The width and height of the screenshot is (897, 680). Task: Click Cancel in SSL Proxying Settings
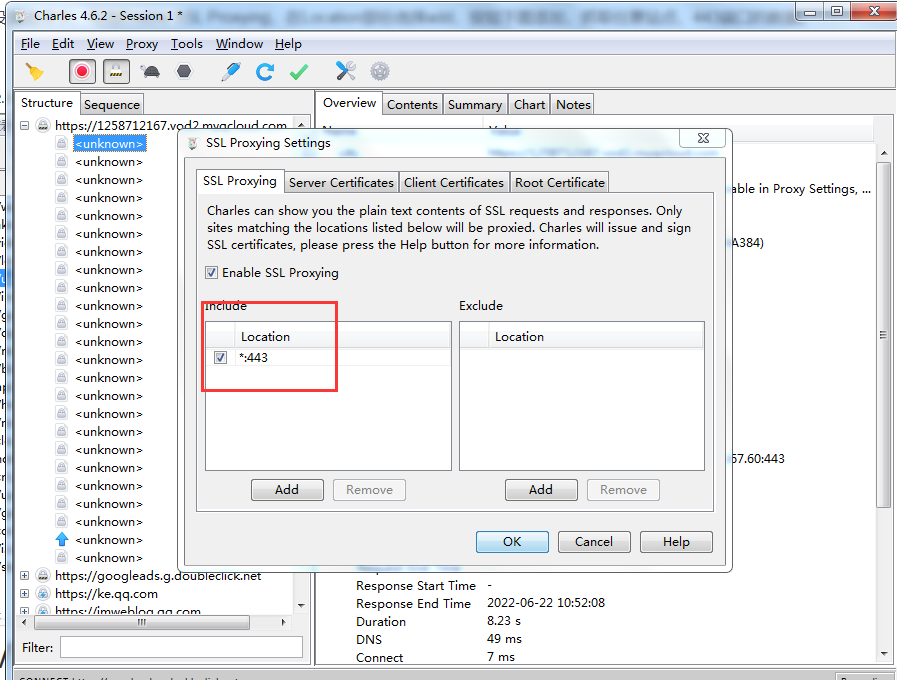[594, 542]
